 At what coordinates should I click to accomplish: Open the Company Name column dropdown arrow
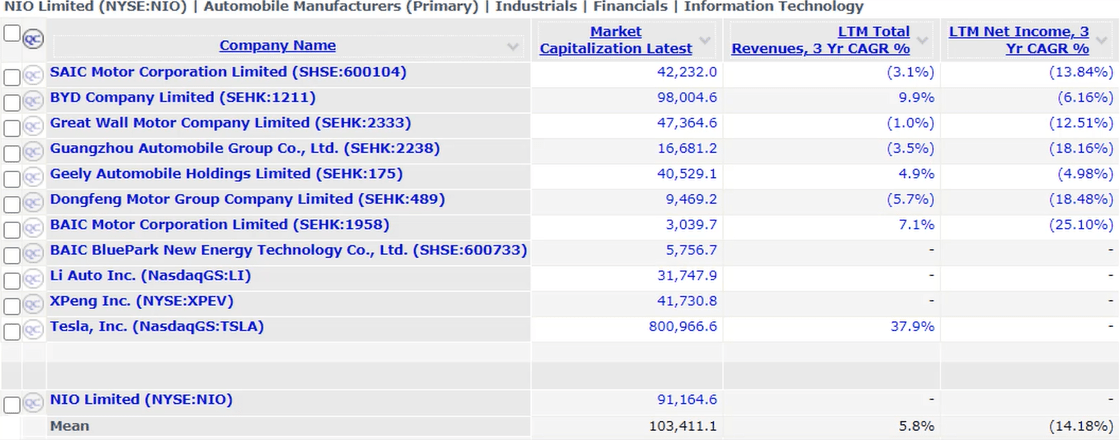click(x=514, y=46)
